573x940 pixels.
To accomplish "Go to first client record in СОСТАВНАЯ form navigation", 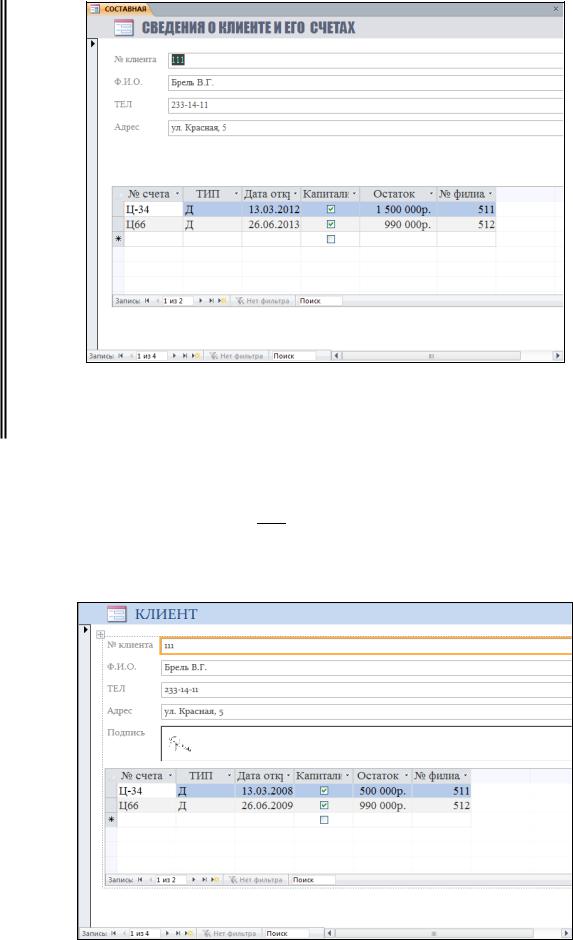I will click(120, 356).
